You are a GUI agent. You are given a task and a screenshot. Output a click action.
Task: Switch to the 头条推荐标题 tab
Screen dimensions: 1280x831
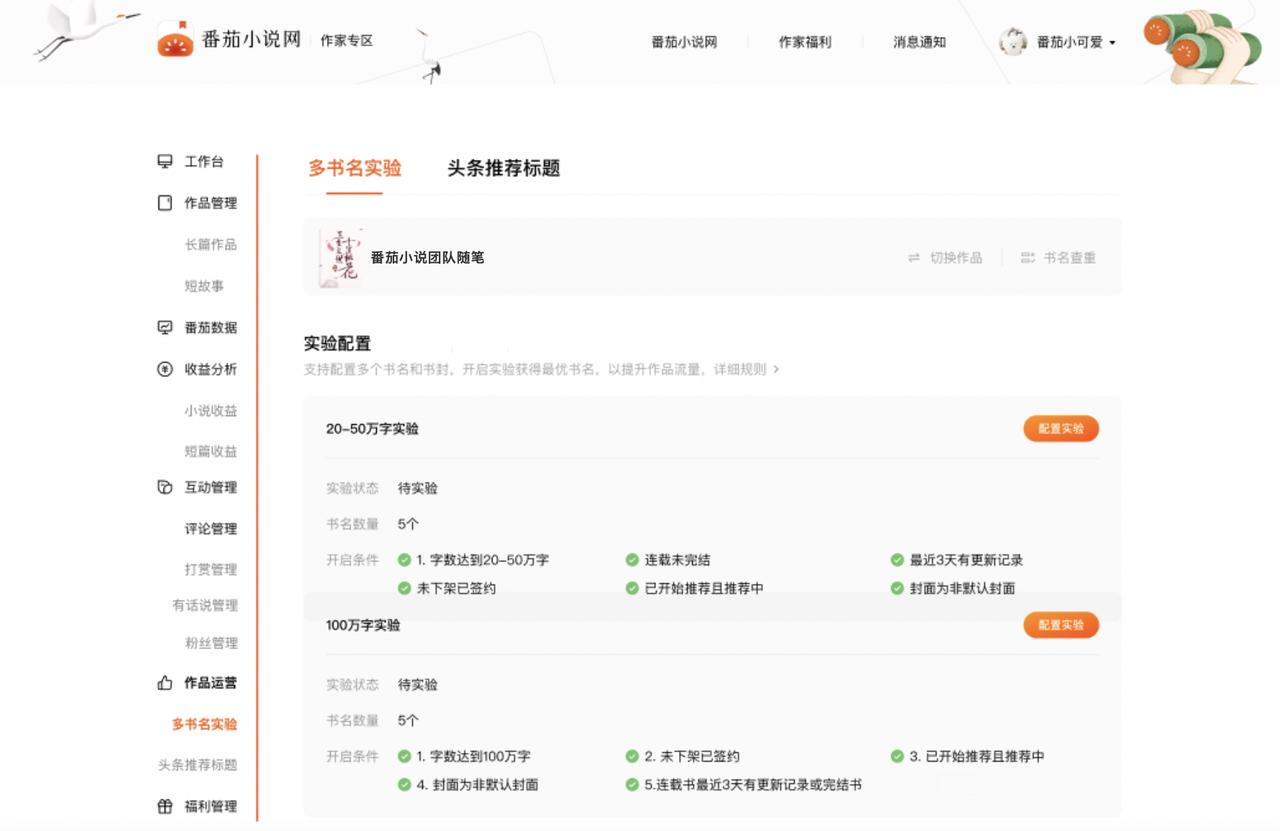pyautogui.click(x=503, y=168)
